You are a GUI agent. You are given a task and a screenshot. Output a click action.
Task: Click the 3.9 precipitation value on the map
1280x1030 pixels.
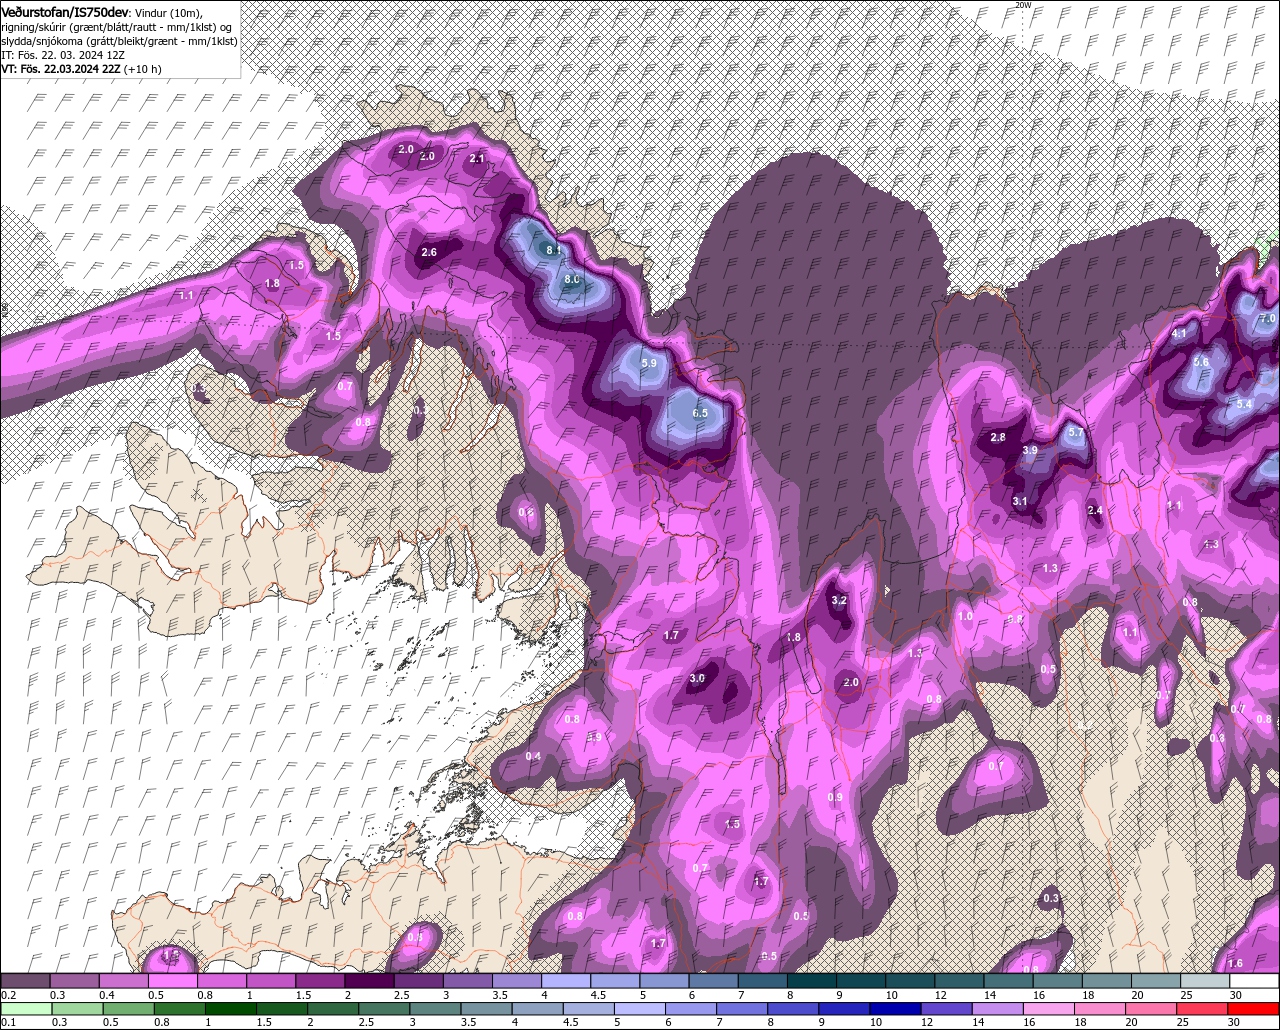(1030, 451)
